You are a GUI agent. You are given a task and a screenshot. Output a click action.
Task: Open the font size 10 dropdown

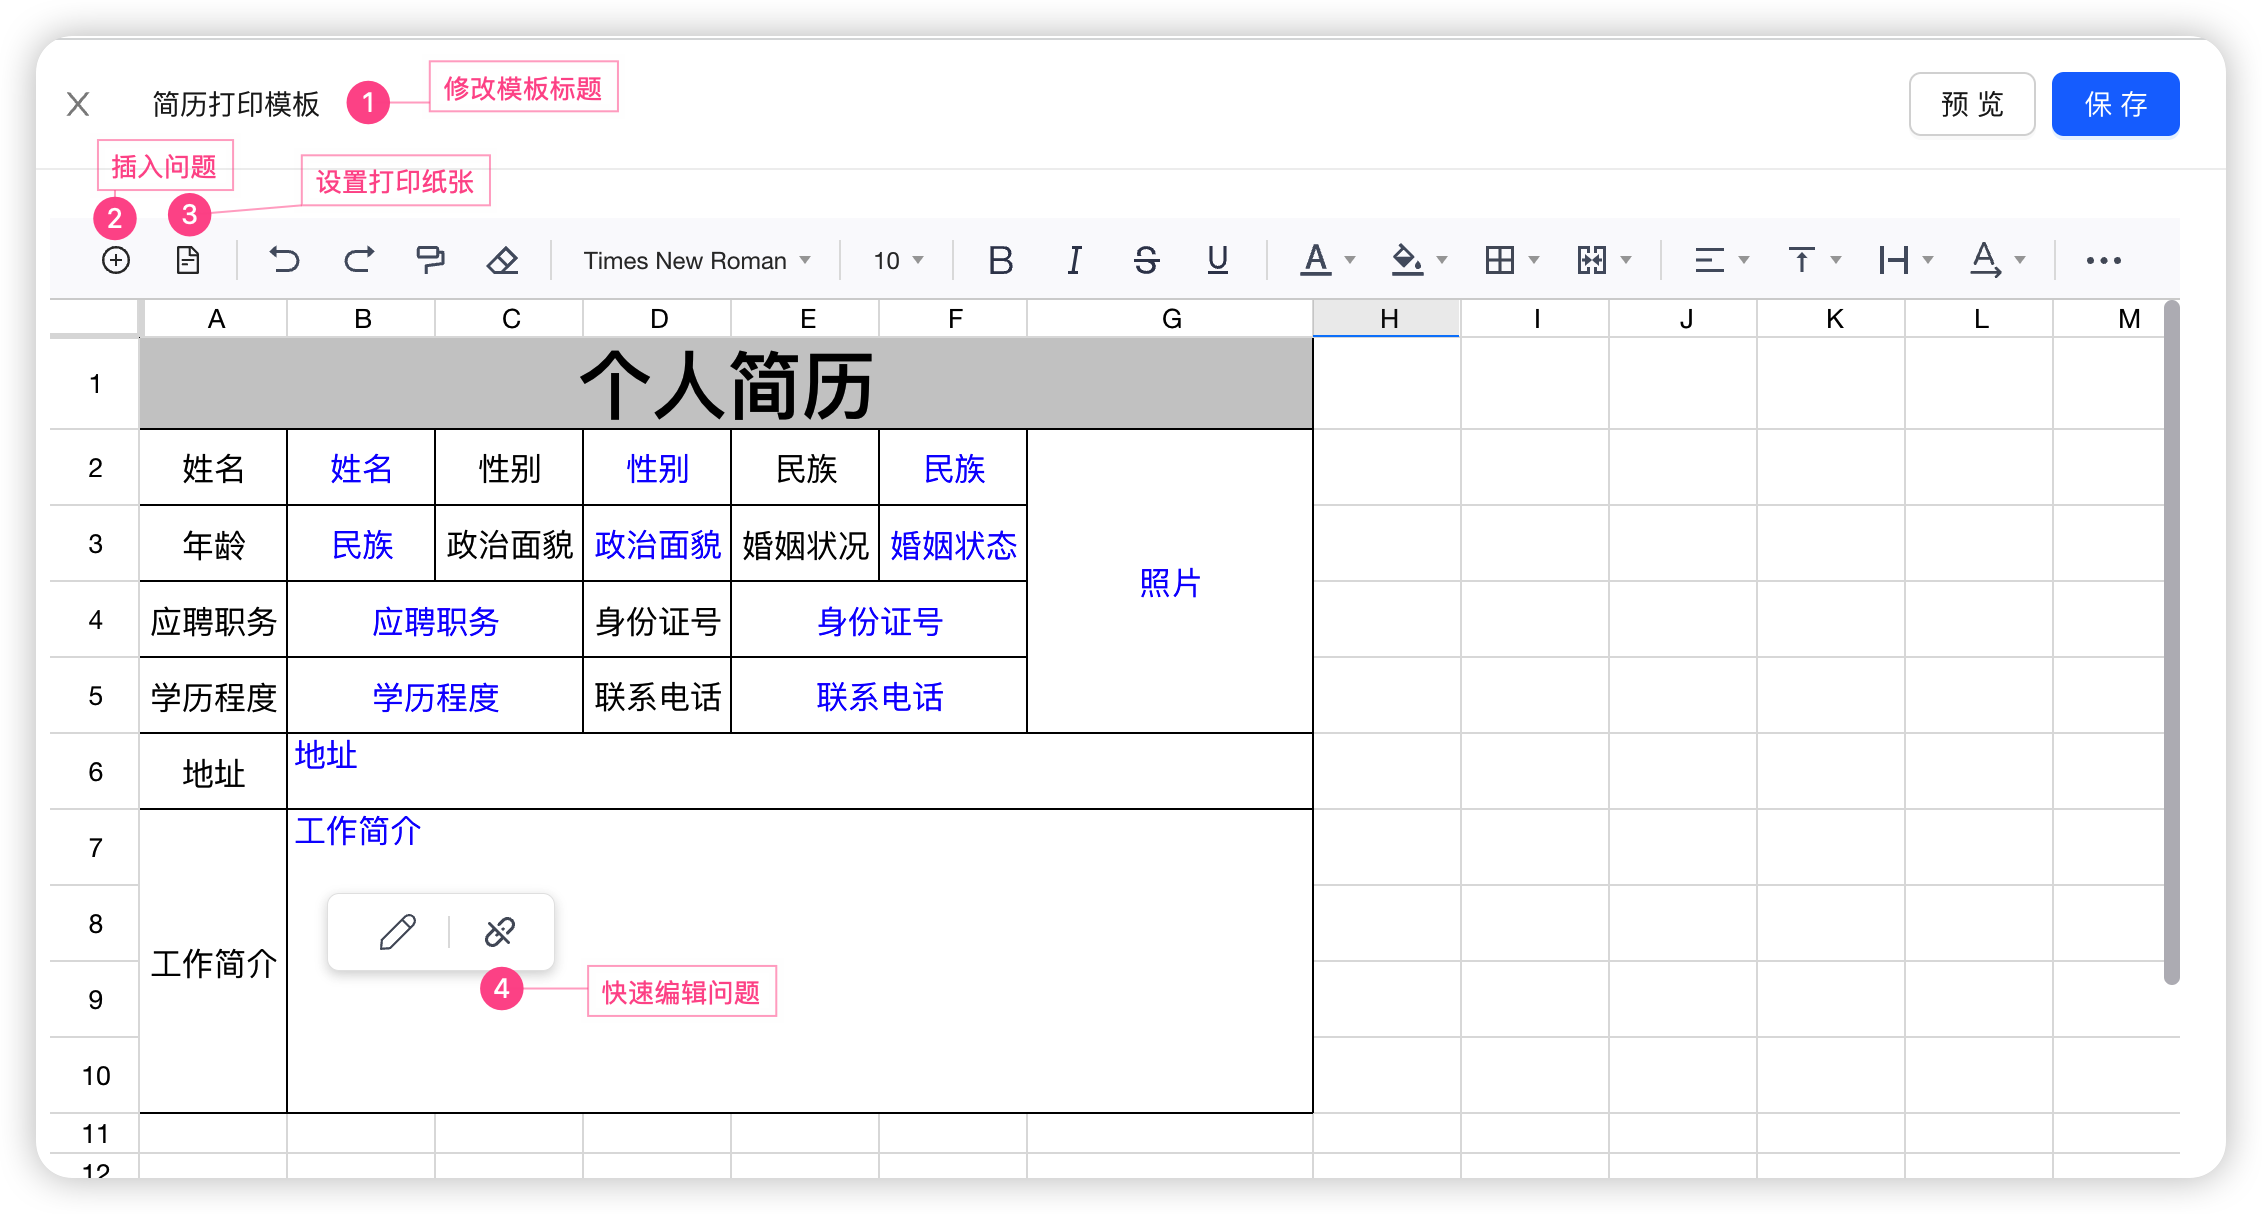pyautogui.click(x=898, y=260)
